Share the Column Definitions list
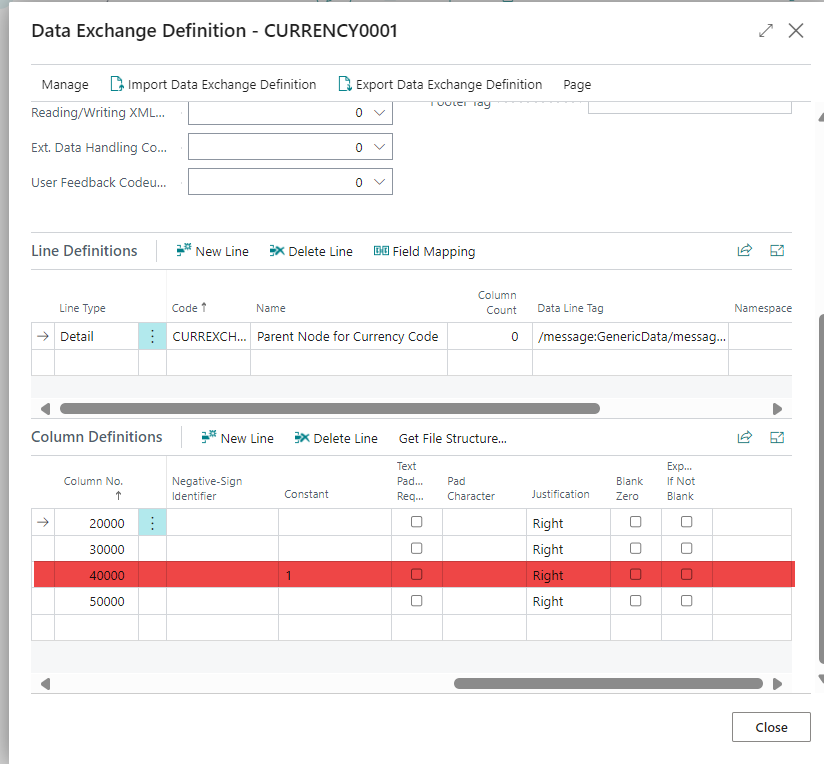Screen dimensions: 824x764 (745, 437)
